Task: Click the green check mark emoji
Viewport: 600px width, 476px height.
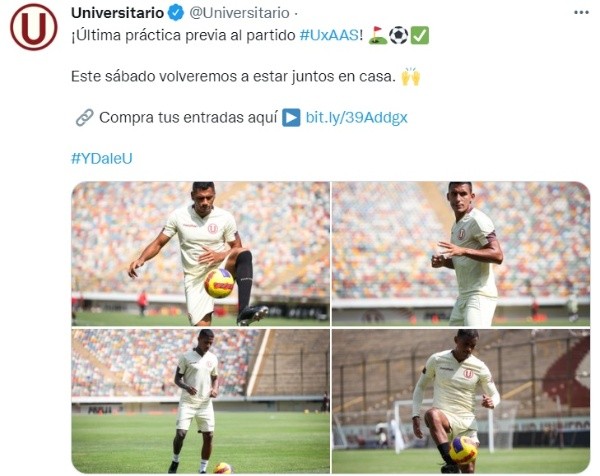Action: [420, 35]
